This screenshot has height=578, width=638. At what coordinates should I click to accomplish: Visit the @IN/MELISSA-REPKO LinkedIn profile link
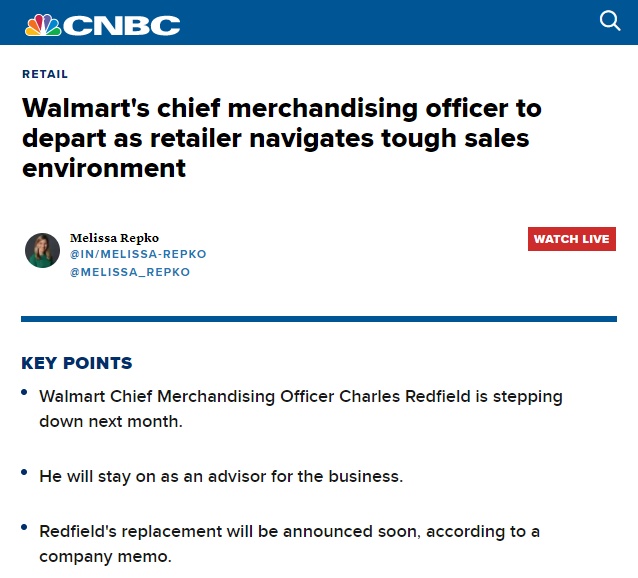point(137,254)
